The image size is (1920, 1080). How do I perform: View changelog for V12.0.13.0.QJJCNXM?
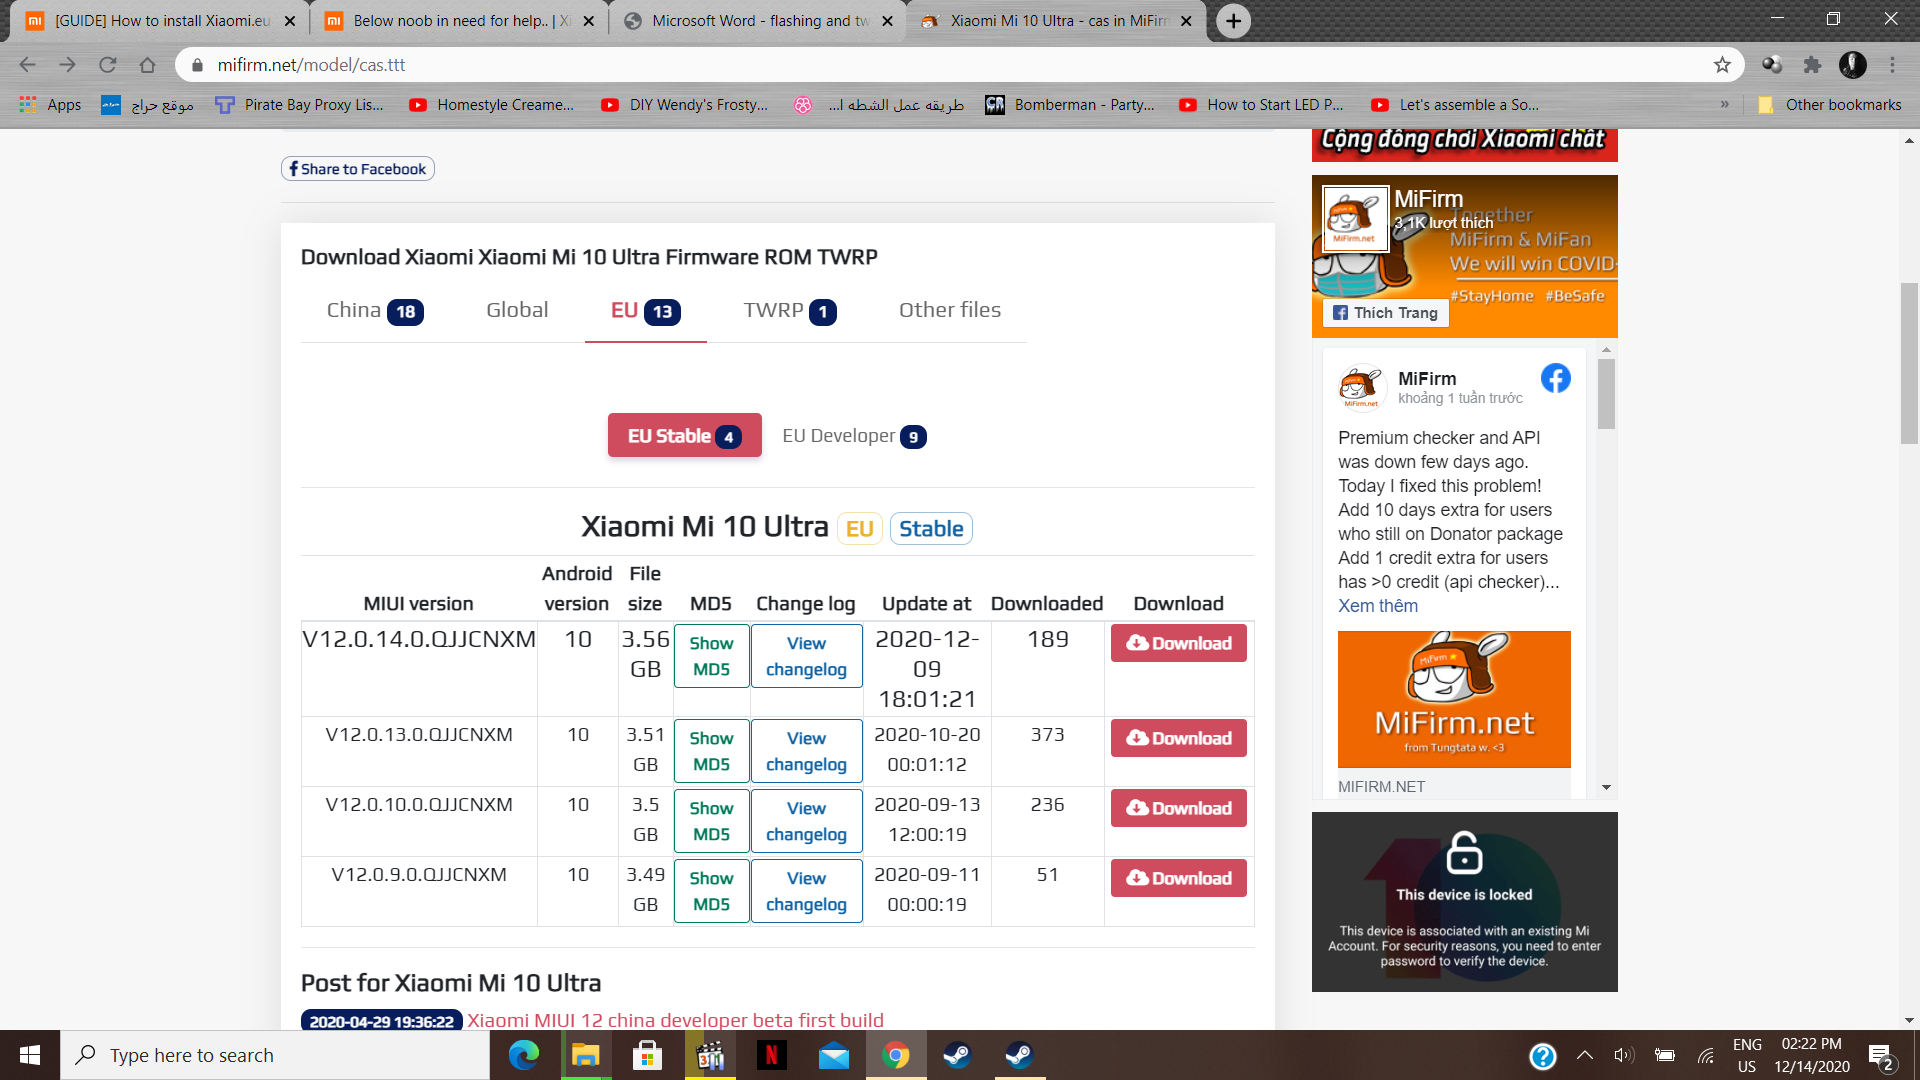click(806, 751)
